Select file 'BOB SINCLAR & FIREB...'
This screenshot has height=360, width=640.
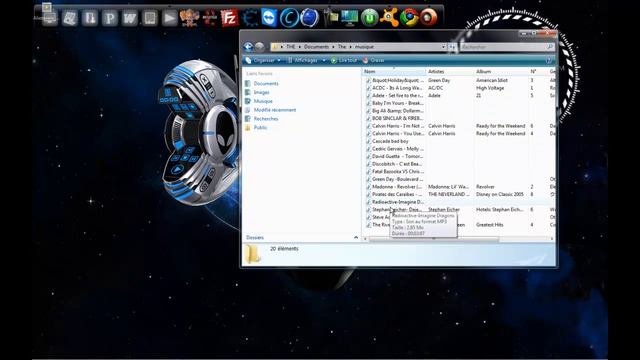pyautogui.click(x=397, y=118)
